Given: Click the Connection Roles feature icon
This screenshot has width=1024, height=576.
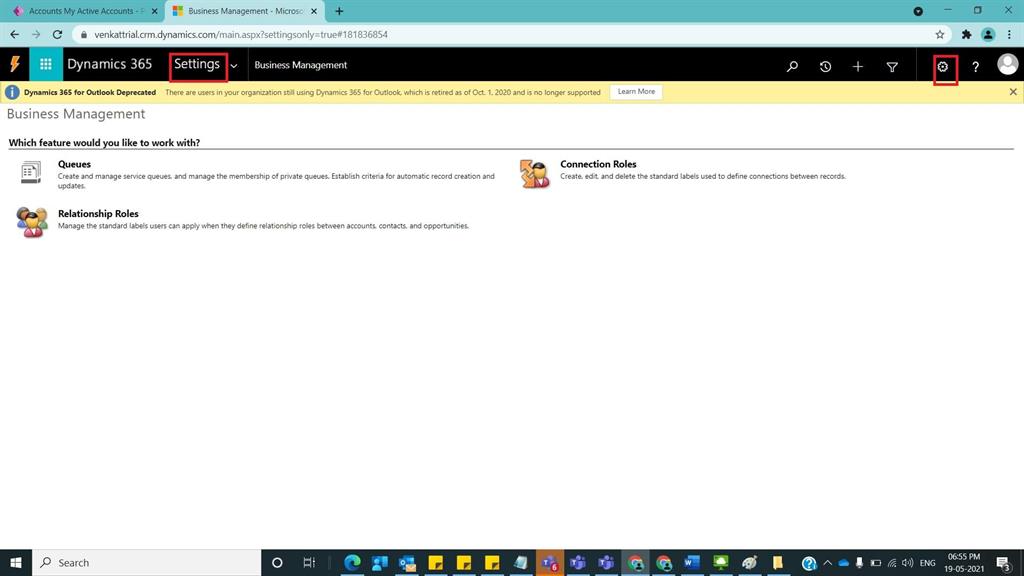Looking at the screenshot, I should point(534,173).
